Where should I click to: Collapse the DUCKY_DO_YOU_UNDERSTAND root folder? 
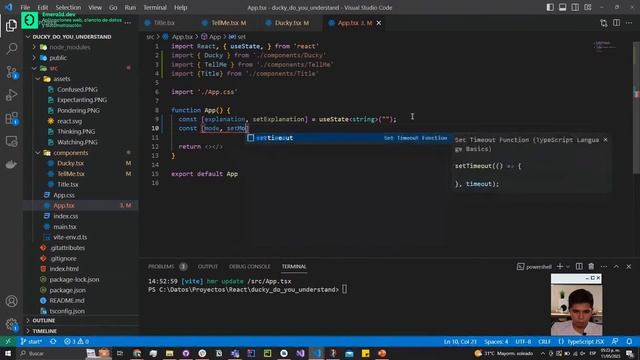click(x=28, y=37)
